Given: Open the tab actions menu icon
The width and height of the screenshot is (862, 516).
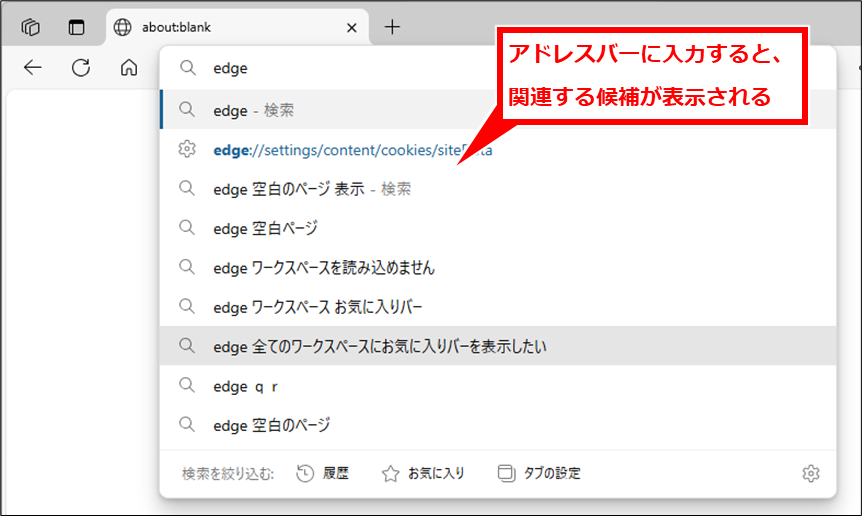Looking at the screenshot, I should click(76, 27).
